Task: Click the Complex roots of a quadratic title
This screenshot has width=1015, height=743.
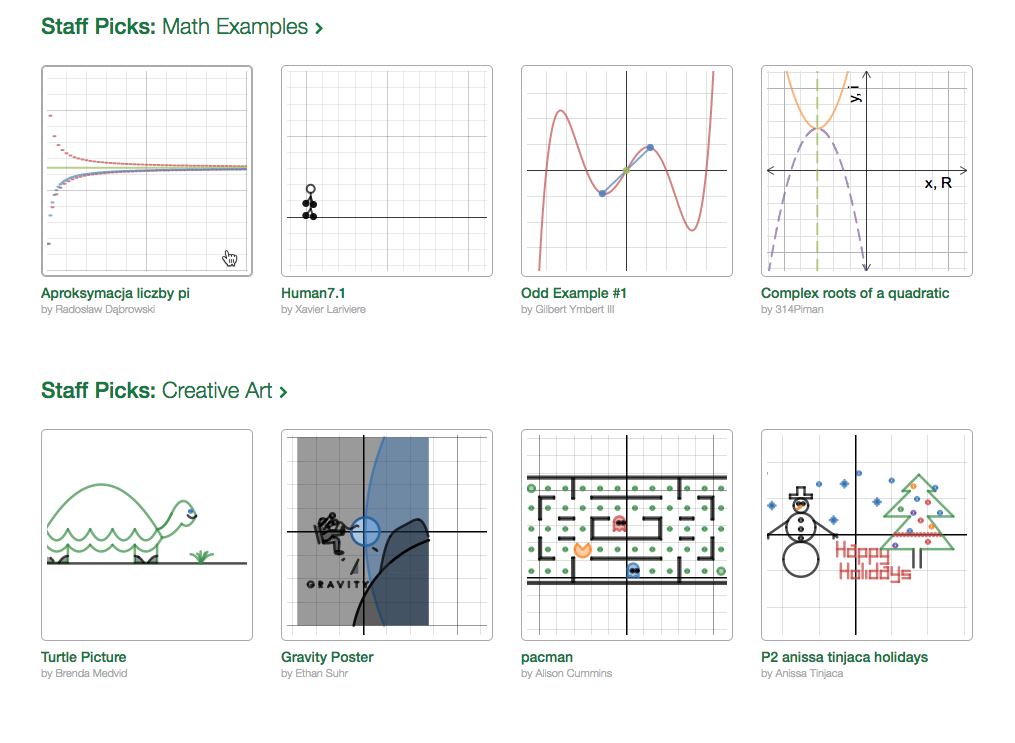Action: pos(855,293)
